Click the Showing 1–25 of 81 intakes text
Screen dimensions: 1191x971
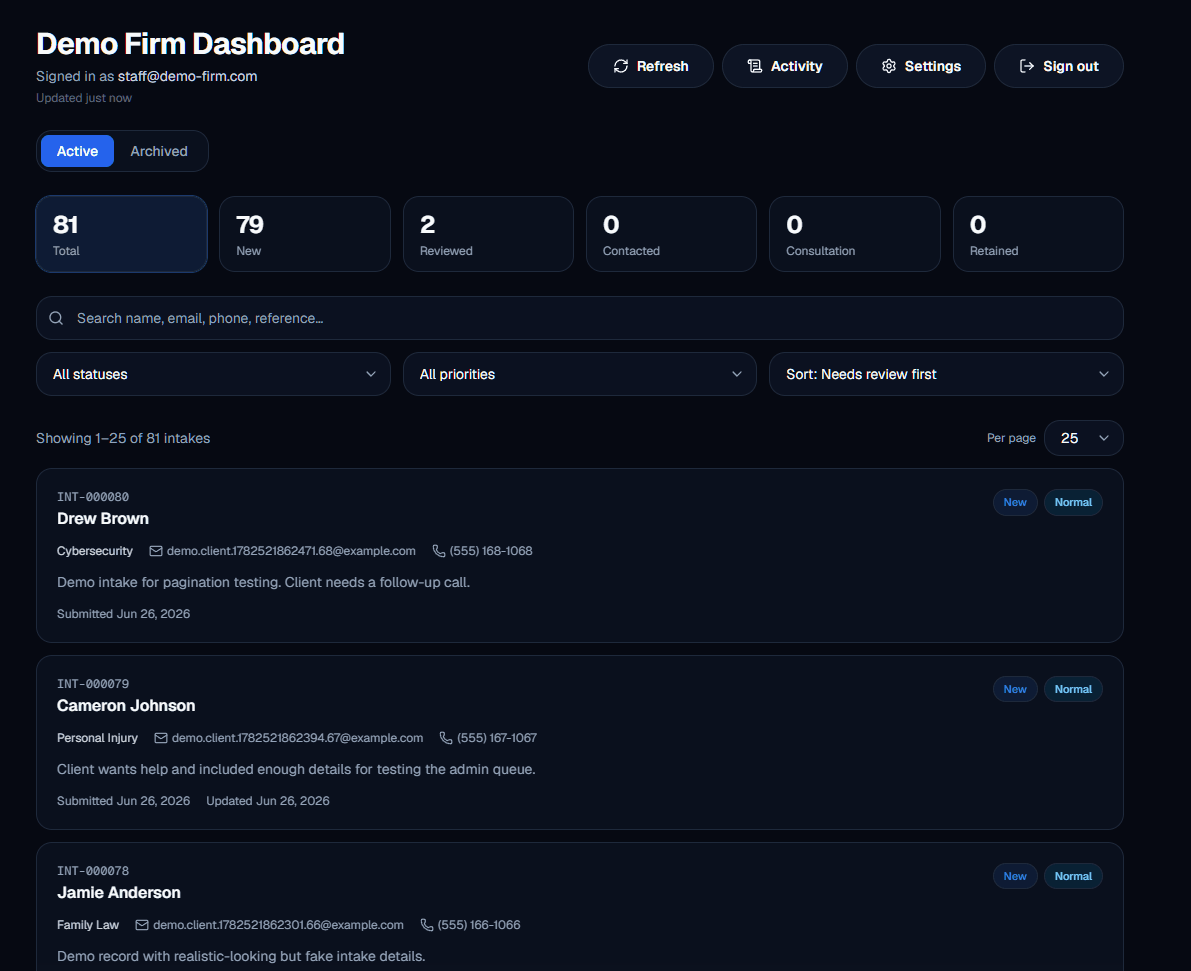point(123,438)
